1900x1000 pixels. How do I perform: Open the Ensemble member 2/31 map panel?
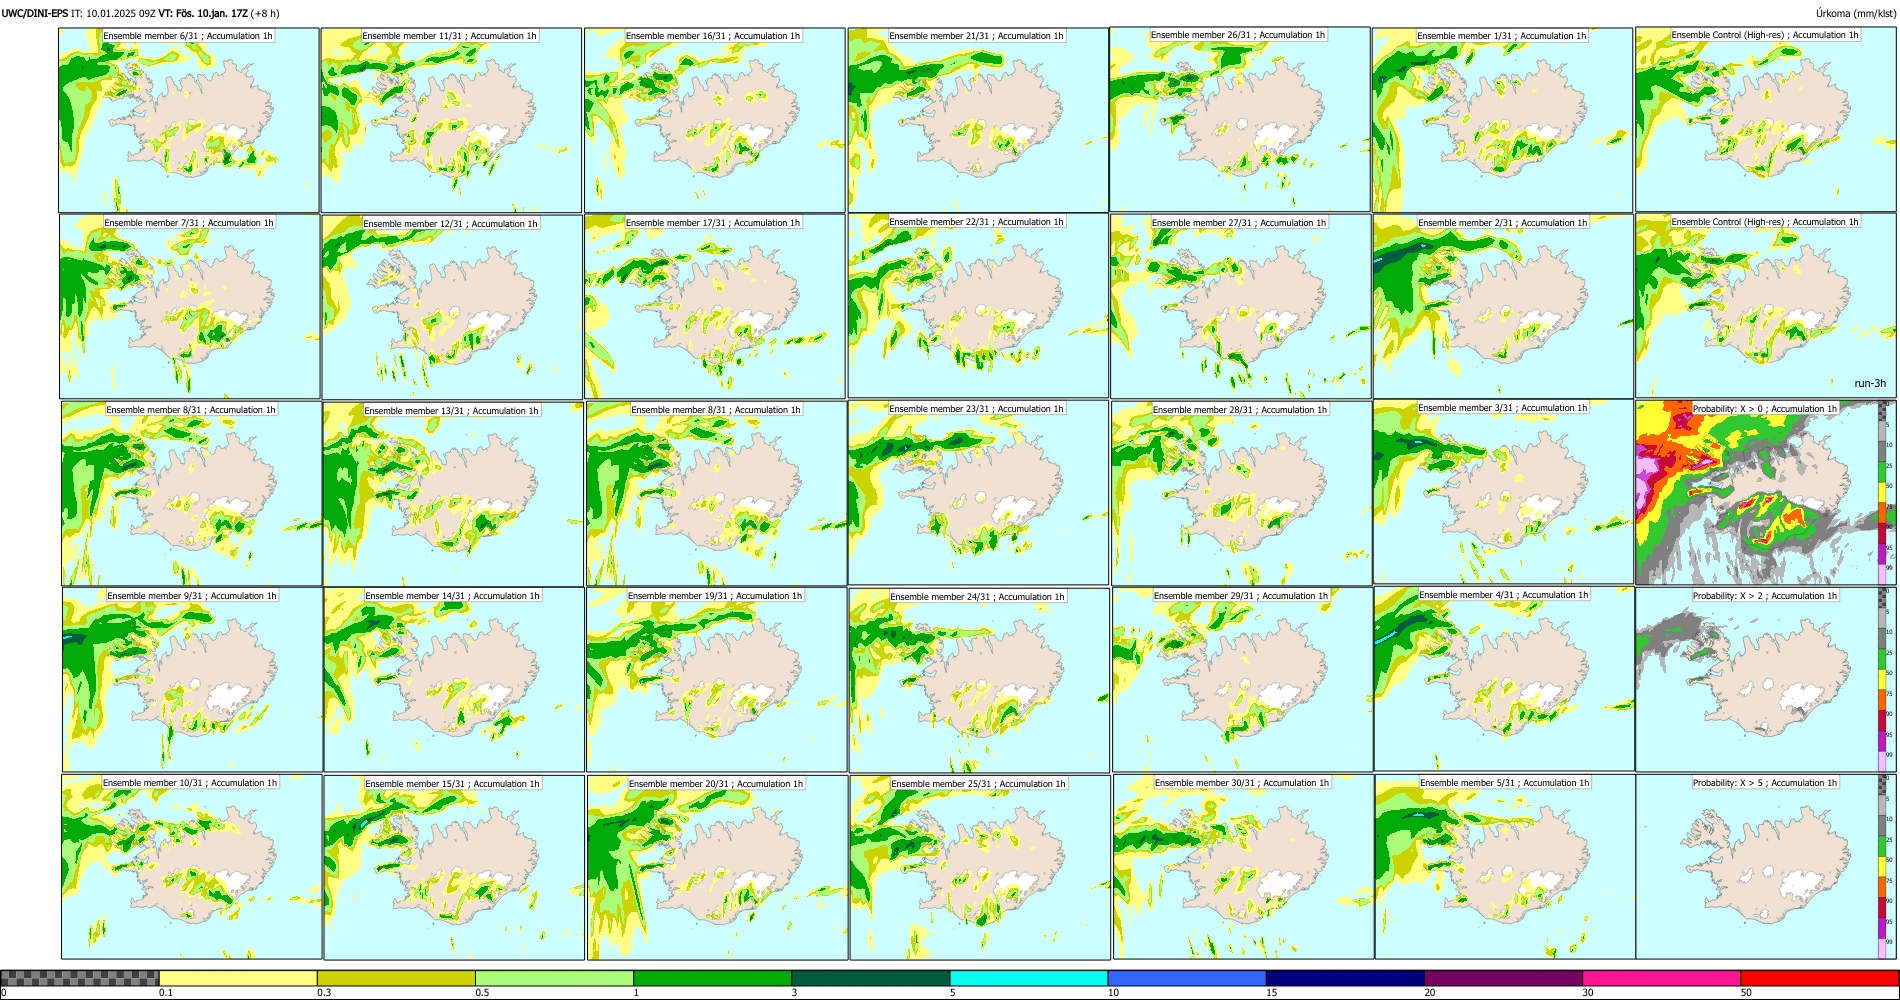[x=1504, y=306]
